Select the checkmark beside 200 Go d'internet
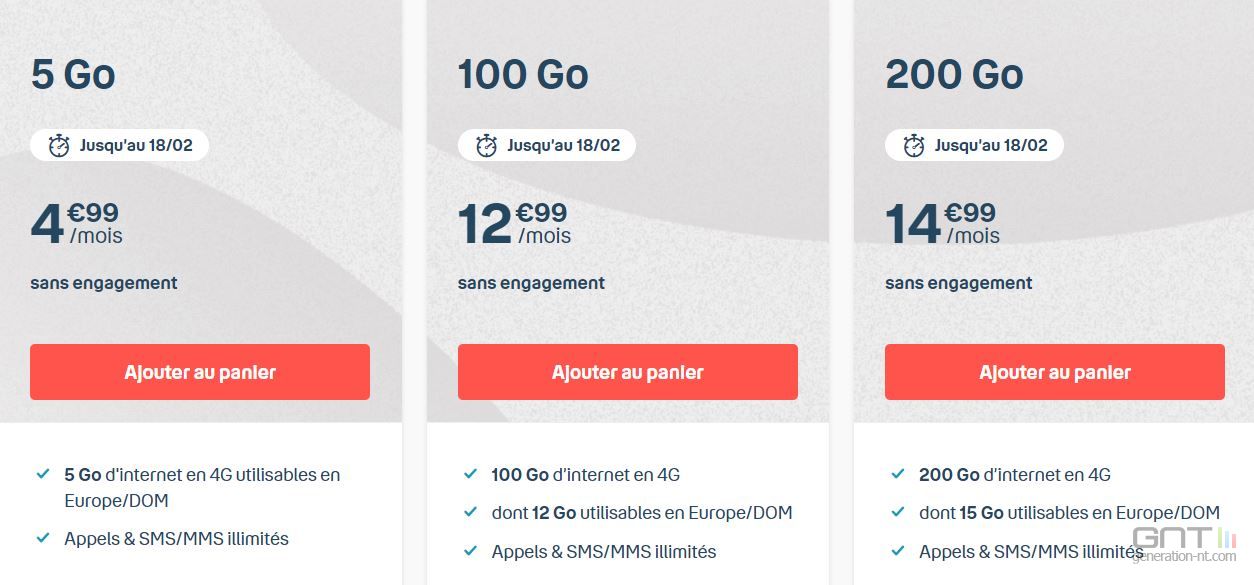Viewport: 1254px width, 585px height. point(897,475)
